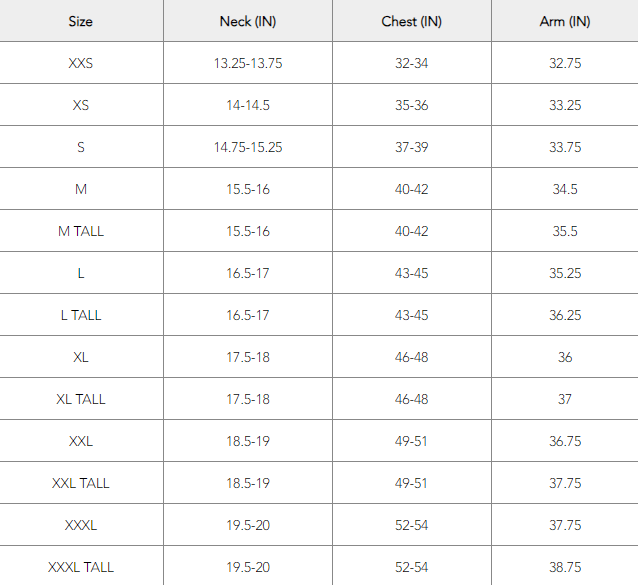Viewport: 638px width, 585px height.
Task: Click the arm value 38.75
Action: [x=565, y=567]
